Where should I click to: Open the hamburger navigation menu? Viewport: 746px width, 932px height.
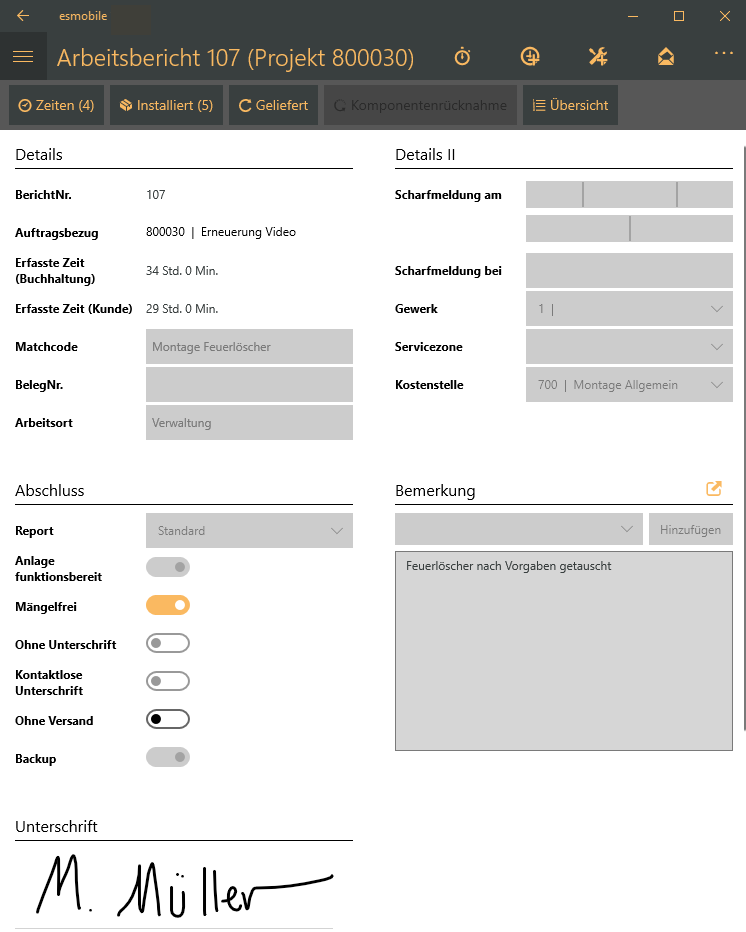pyautogui.click(x=23, y=57)
